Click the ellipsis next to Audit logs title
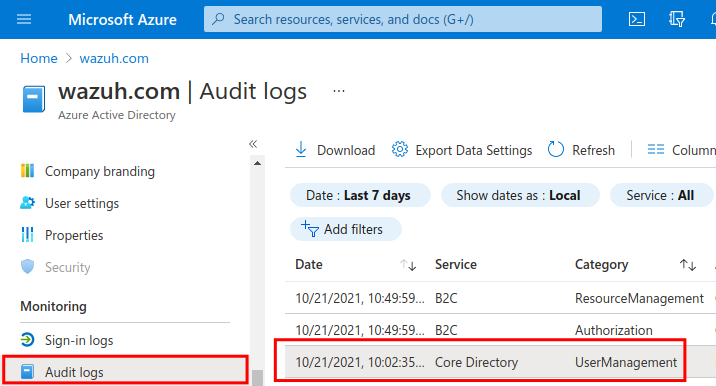The width and height of the screenshot is (716, 386). pos(339,91)
